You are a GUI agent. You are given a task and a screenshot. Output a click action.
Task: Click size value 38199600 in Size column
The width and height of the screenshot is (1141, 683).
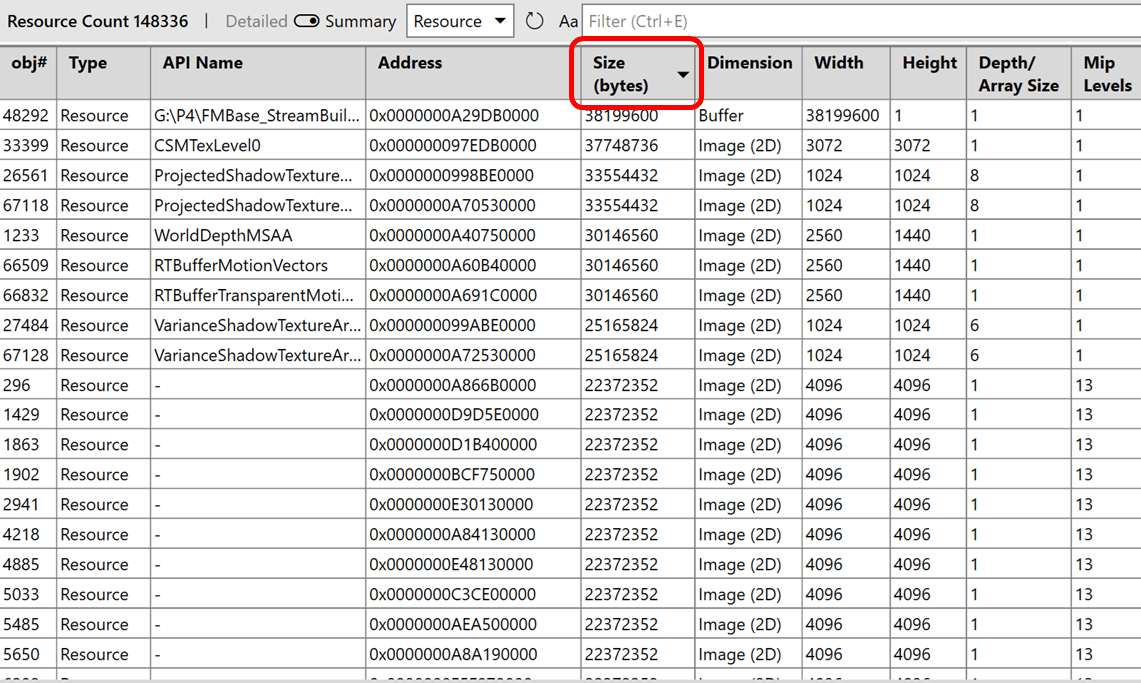[x=621, y=116]
